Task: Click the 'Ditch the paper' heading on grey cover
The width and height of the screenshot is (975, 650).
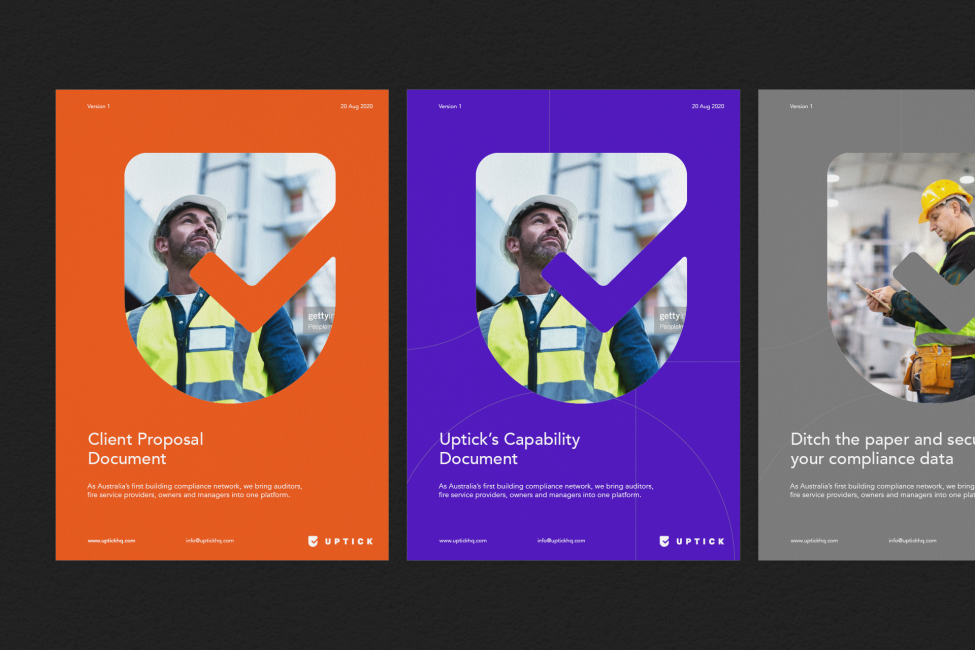Action: tap(882, 448)
